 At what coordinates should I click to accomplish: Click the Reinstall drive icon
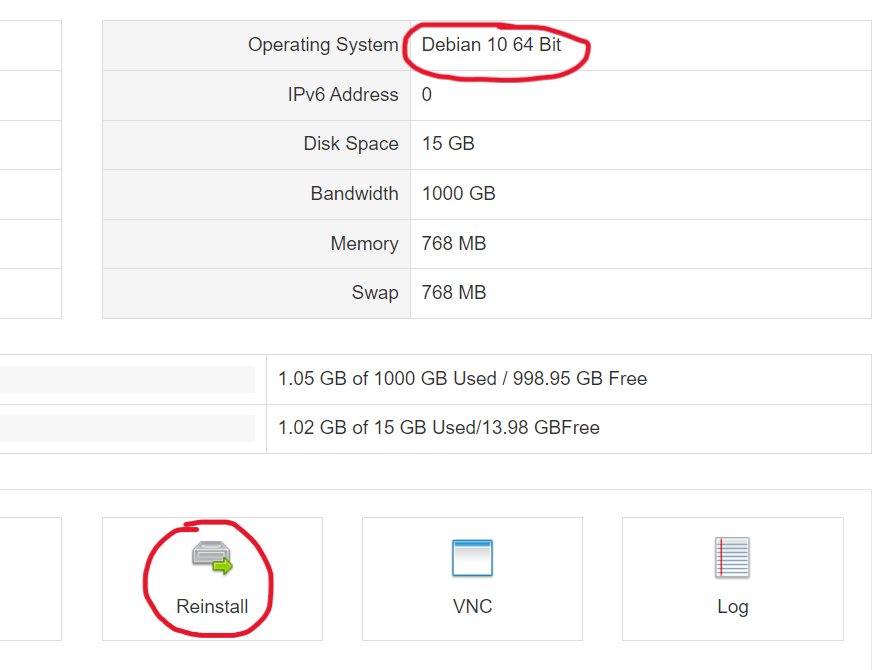tap(212, 558)
